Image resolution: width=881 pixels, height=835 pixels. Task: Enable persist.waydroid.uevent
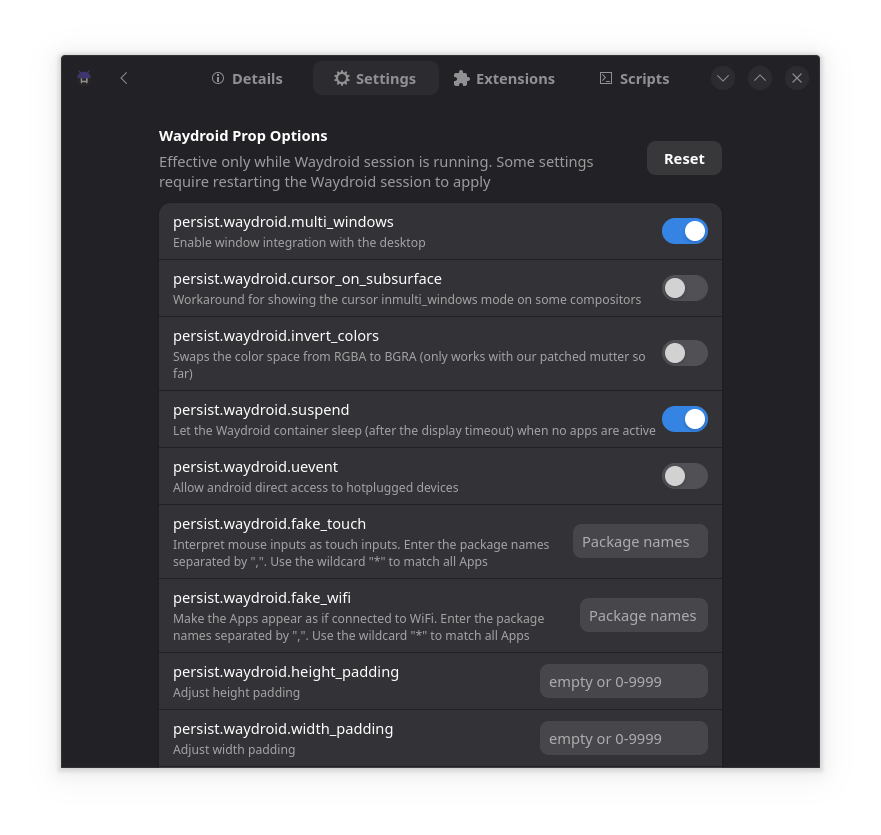pyautogui.click(x=684, y=476)
